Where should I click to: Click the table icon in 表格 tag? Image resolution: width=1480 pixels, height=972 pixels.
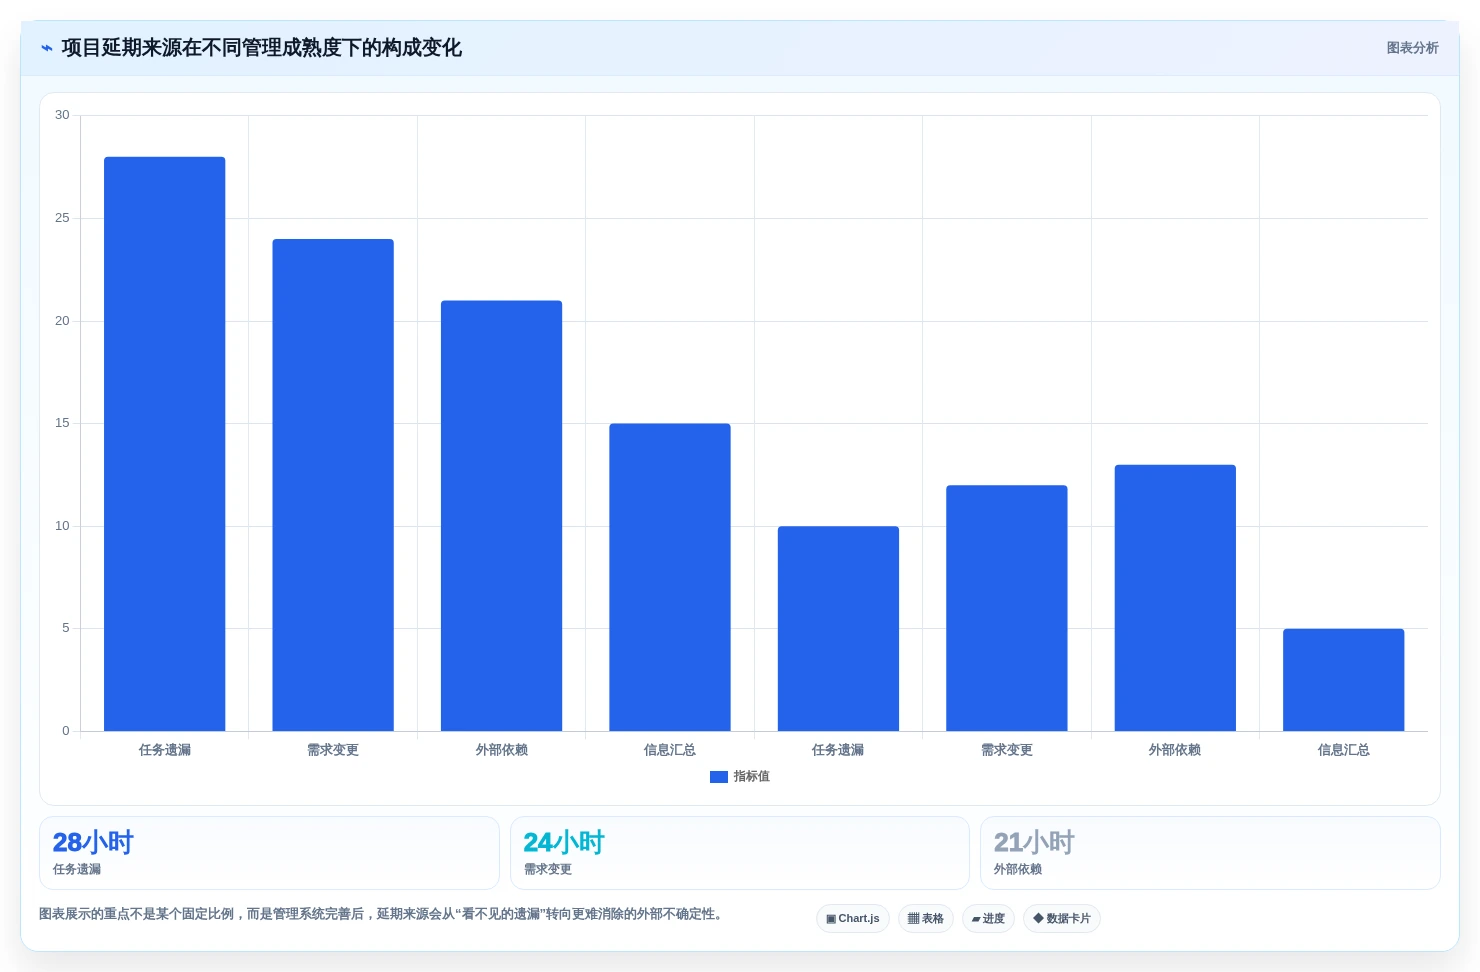coord(913,918)
